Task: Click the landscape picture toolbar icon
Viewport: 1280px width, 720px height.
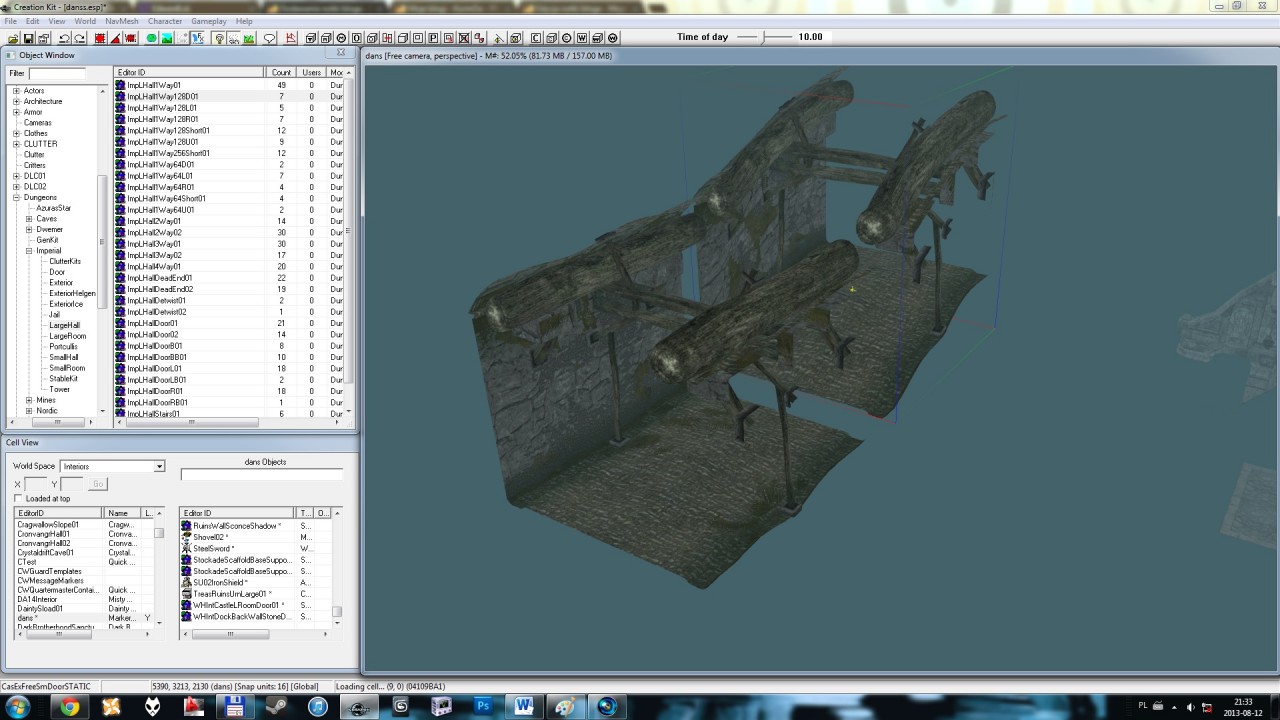Action: coord(168,38)
